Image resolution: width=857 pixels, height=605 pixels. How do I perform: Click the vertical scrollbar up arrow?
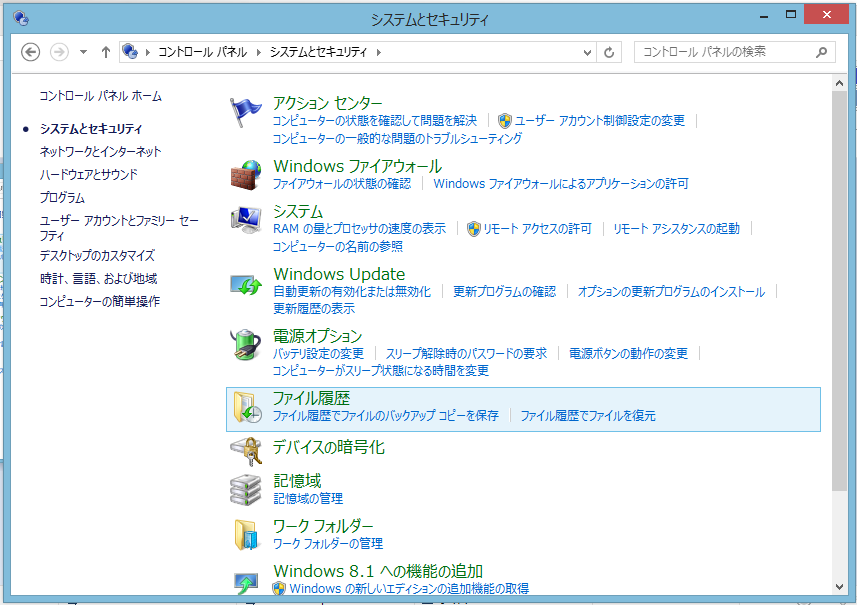pos(840,84)
